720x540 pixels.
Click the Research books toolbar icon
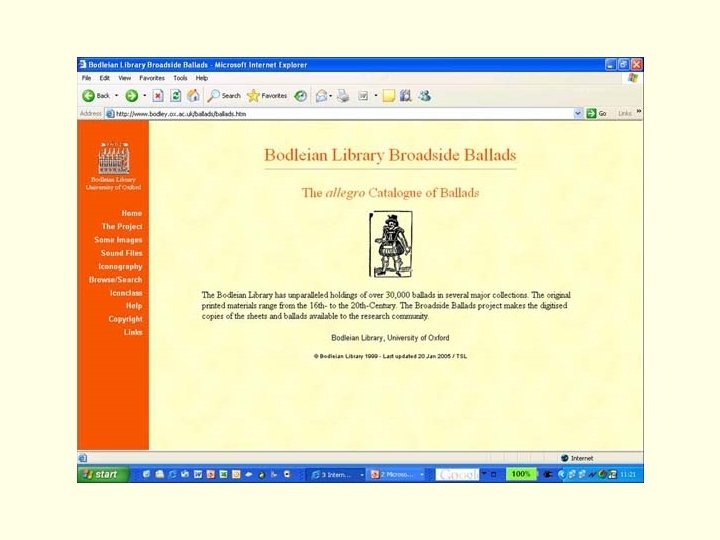(x=405, y=96)
